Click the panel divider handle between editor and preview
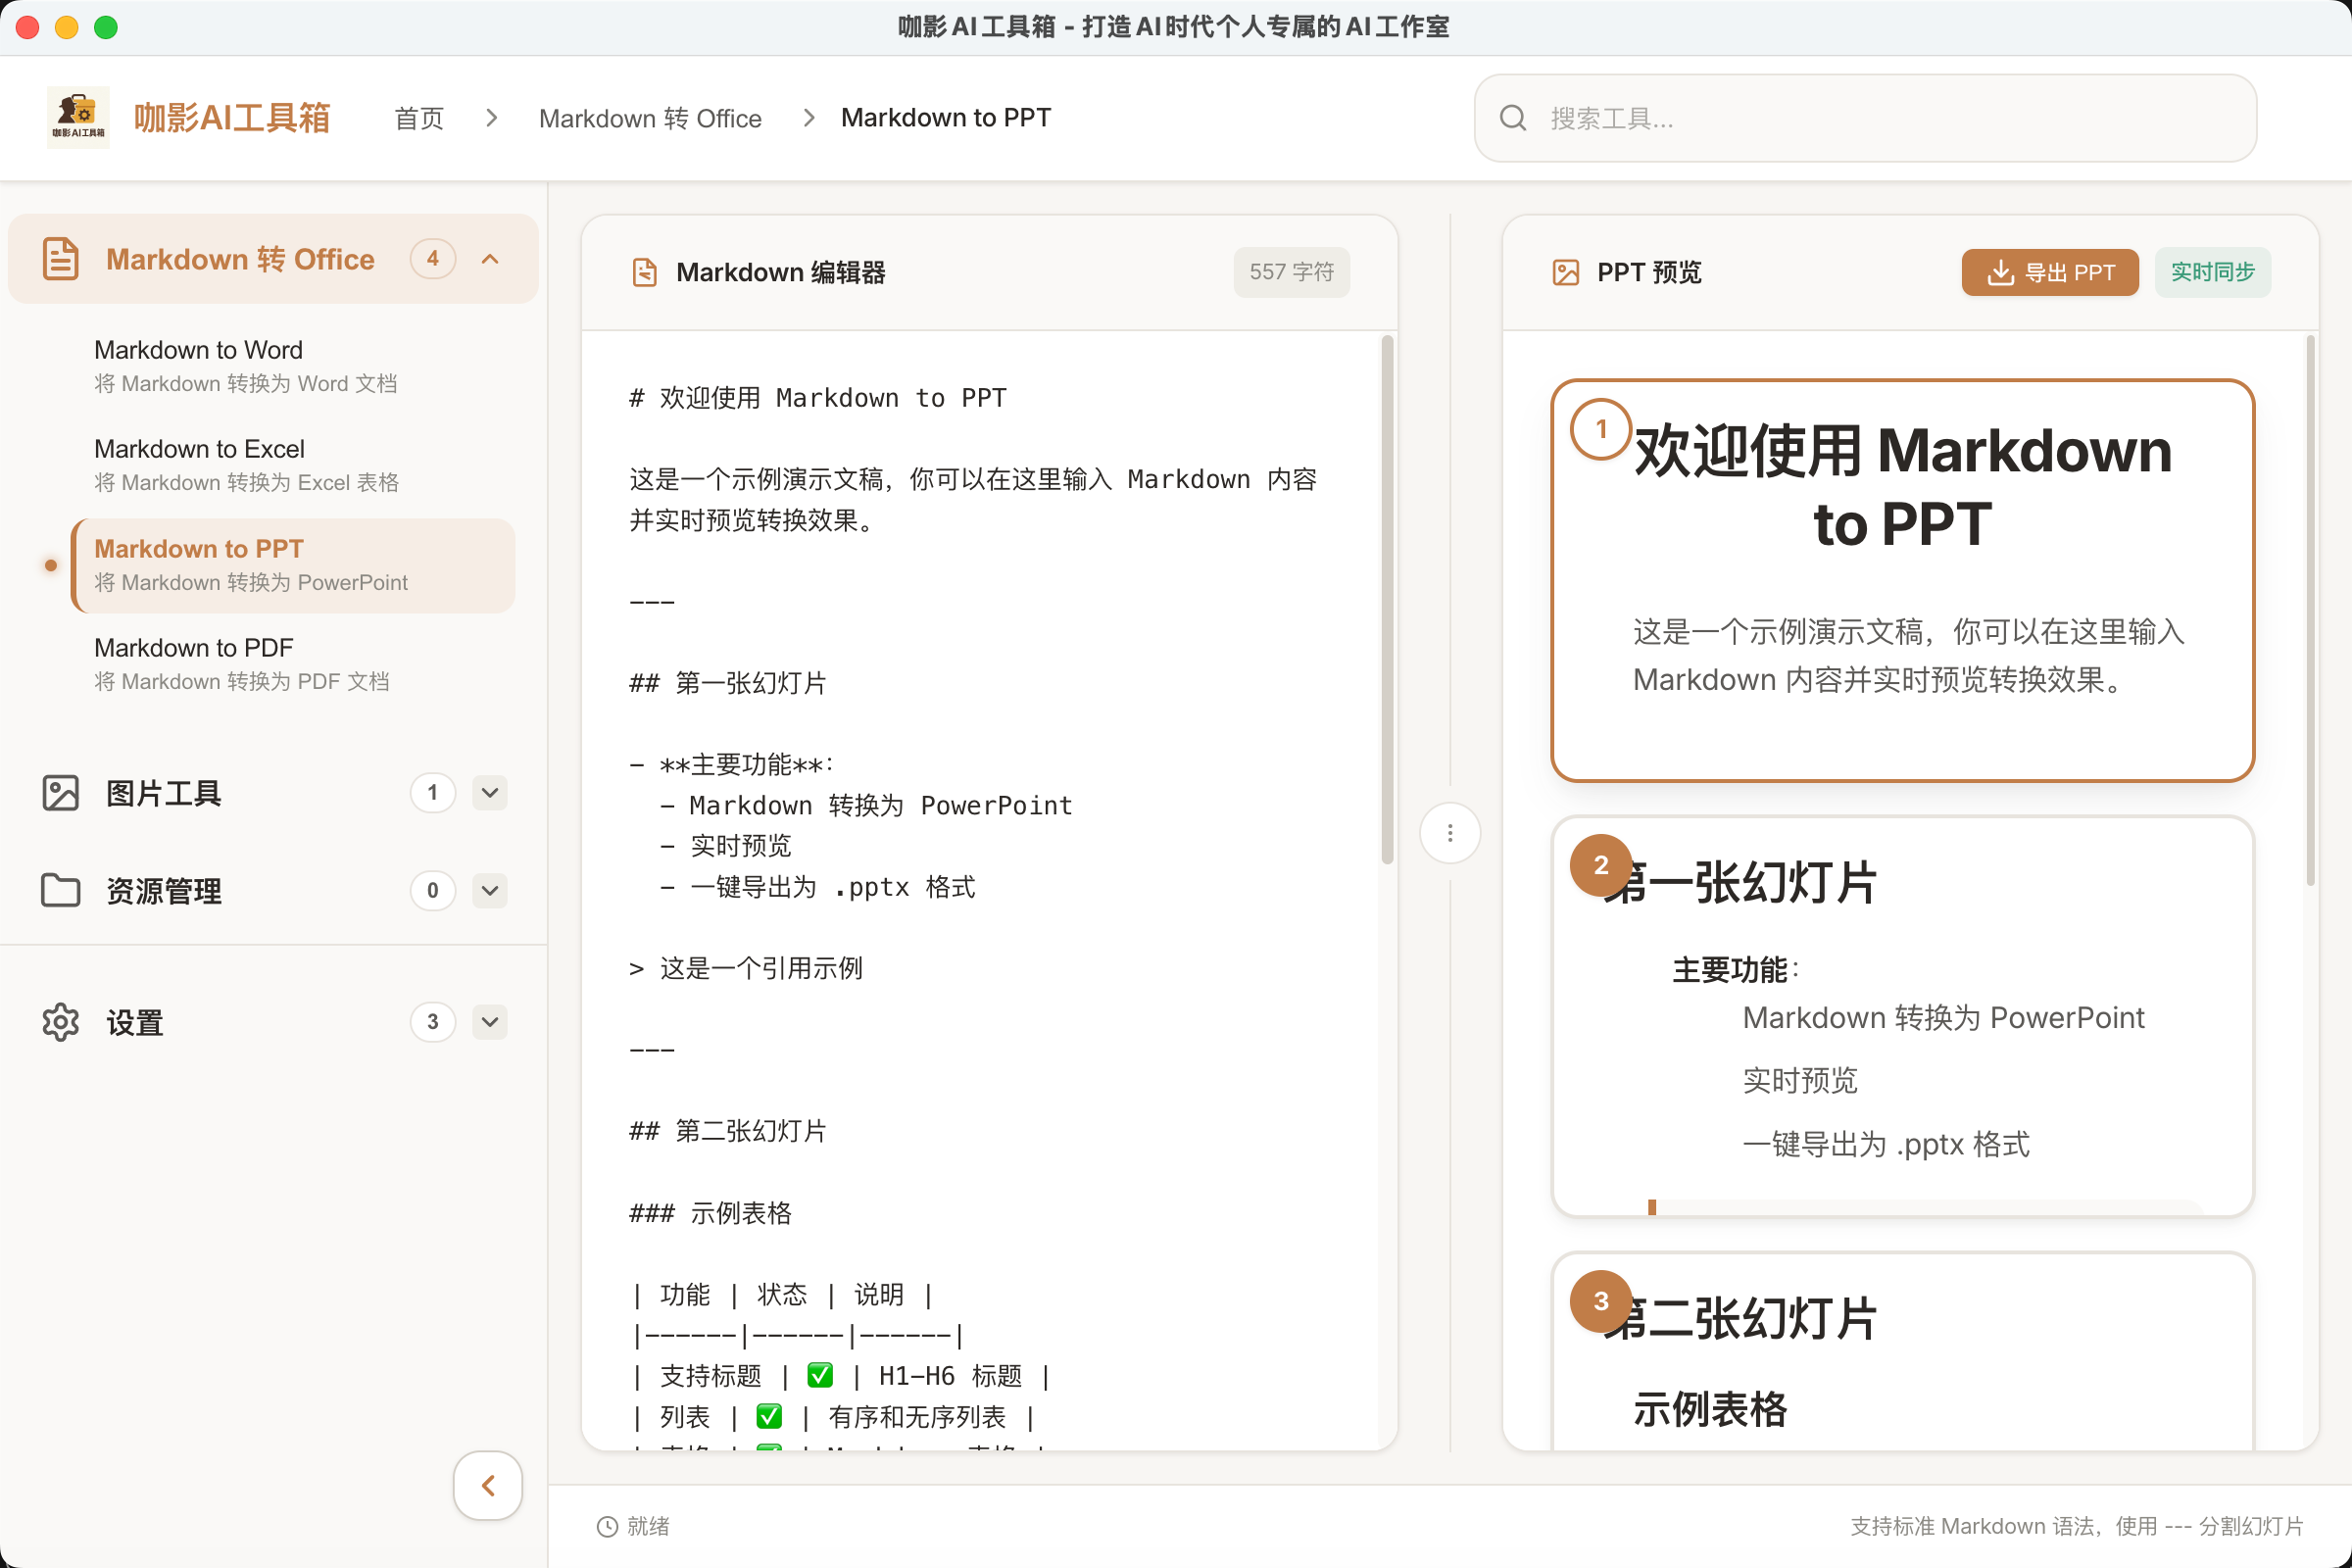Image resolution: width=2352 pixels, height=1568 pixels. click(1450, 832)
